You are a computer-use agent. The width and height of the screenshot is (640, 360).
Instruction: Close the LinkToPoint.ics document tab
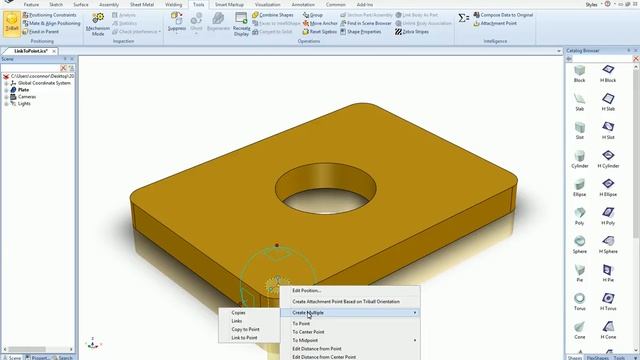tap(54, 51)
